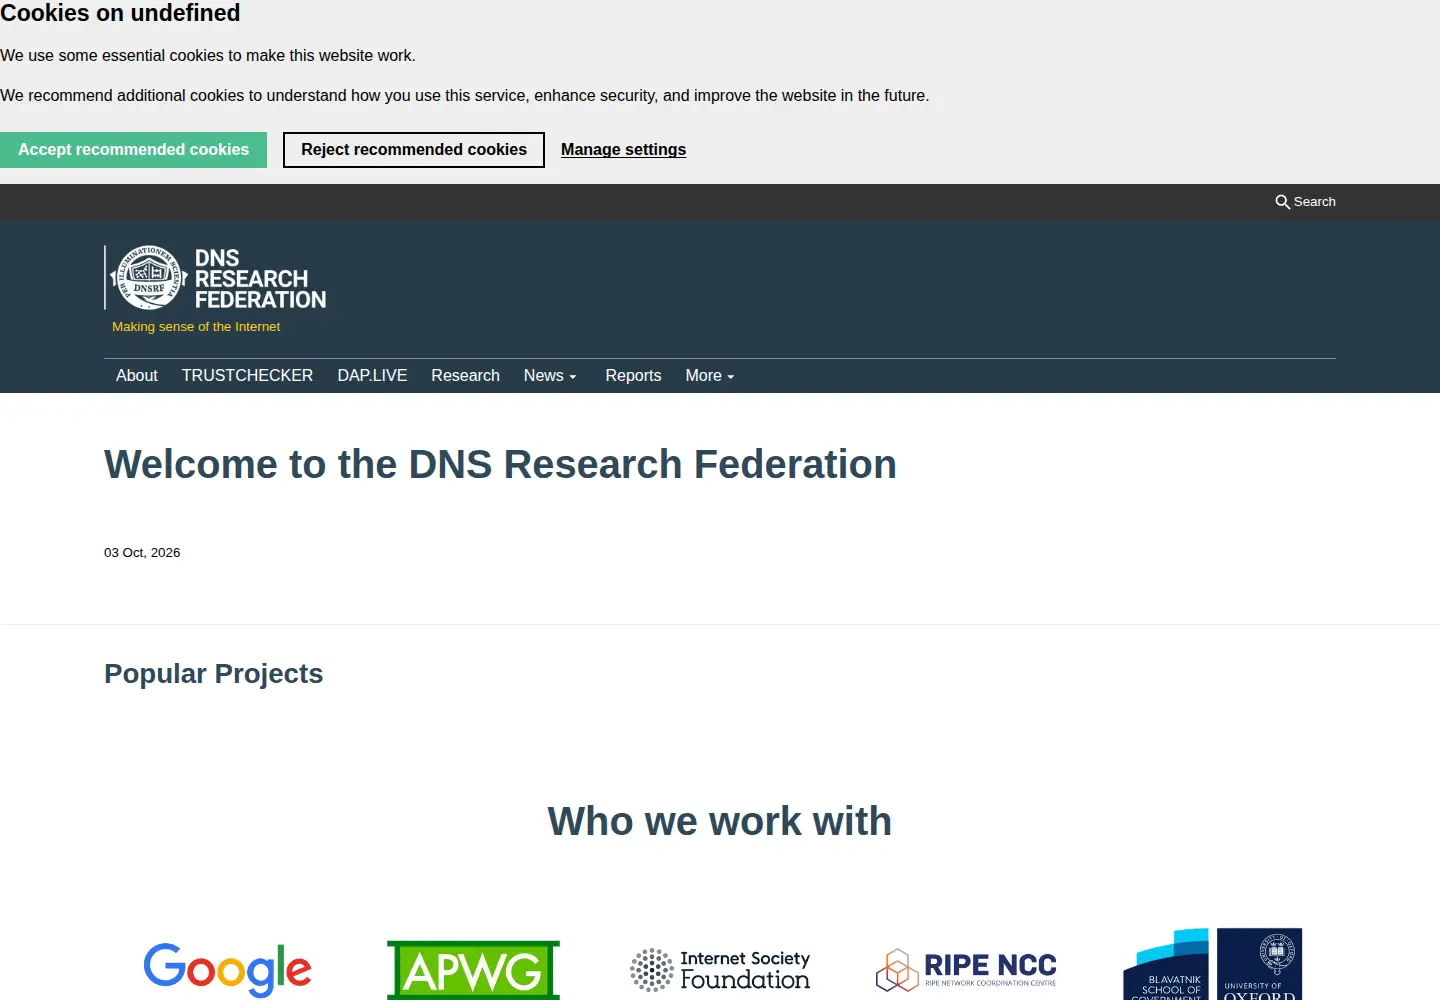Image resolution: width=1440 pixels, height=1000 pixels.
Task: Click the 'Popular Projects' heading
Action: (213, 674)
